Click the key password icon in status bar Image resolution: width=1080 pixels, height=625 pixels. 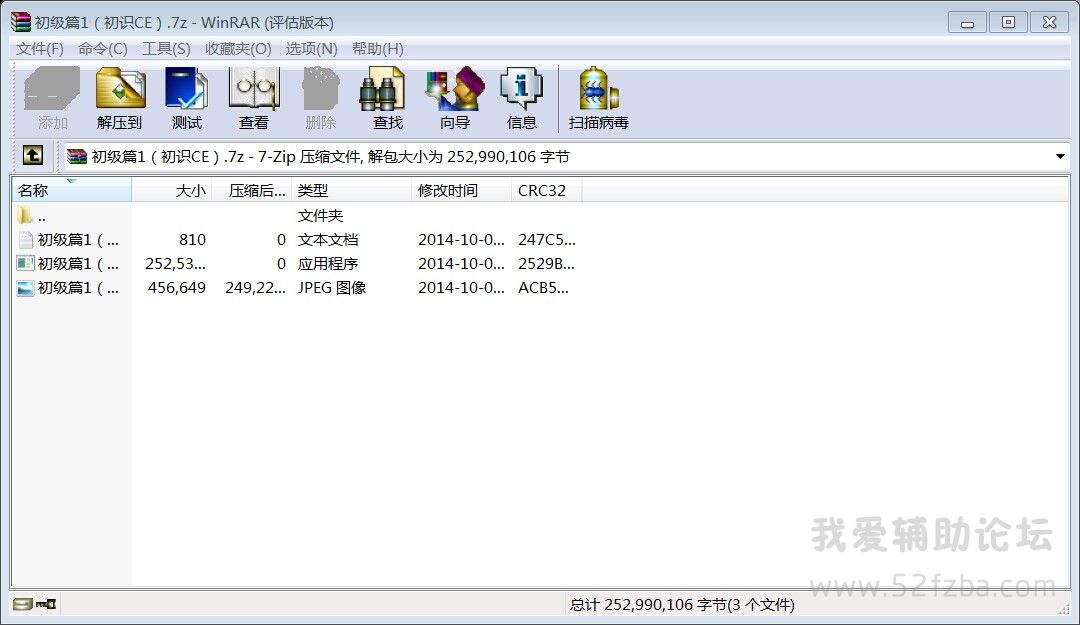46,604
